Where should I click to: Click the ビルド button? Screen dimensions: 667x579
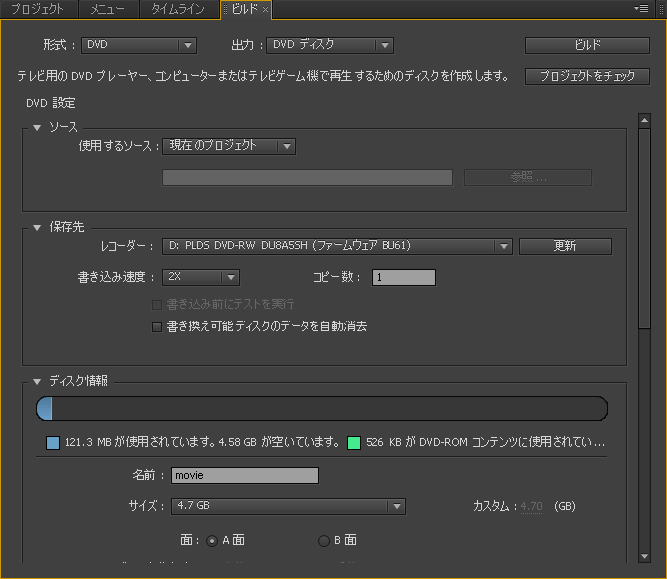(587, 45)
